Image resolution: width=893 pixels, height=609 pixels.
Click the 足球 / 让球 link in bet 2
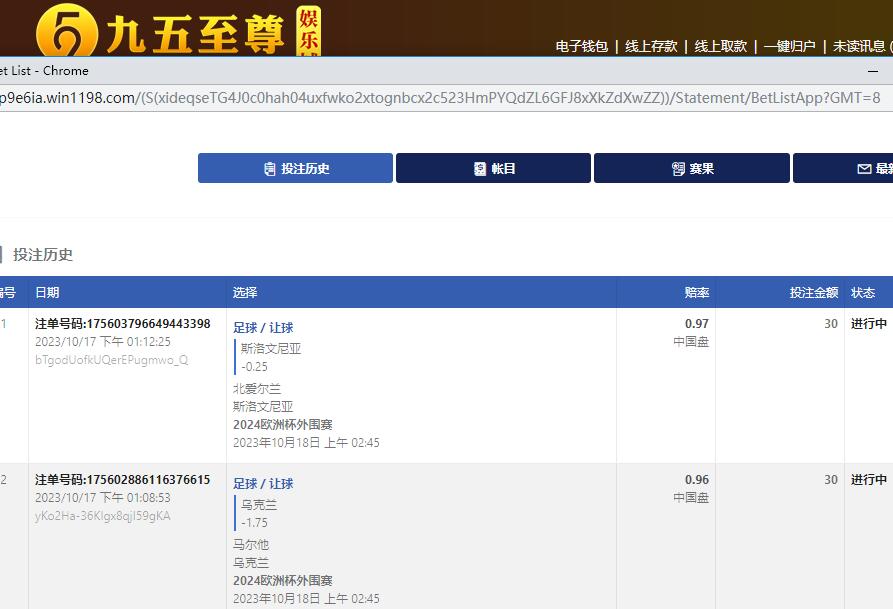click(263, 483)
